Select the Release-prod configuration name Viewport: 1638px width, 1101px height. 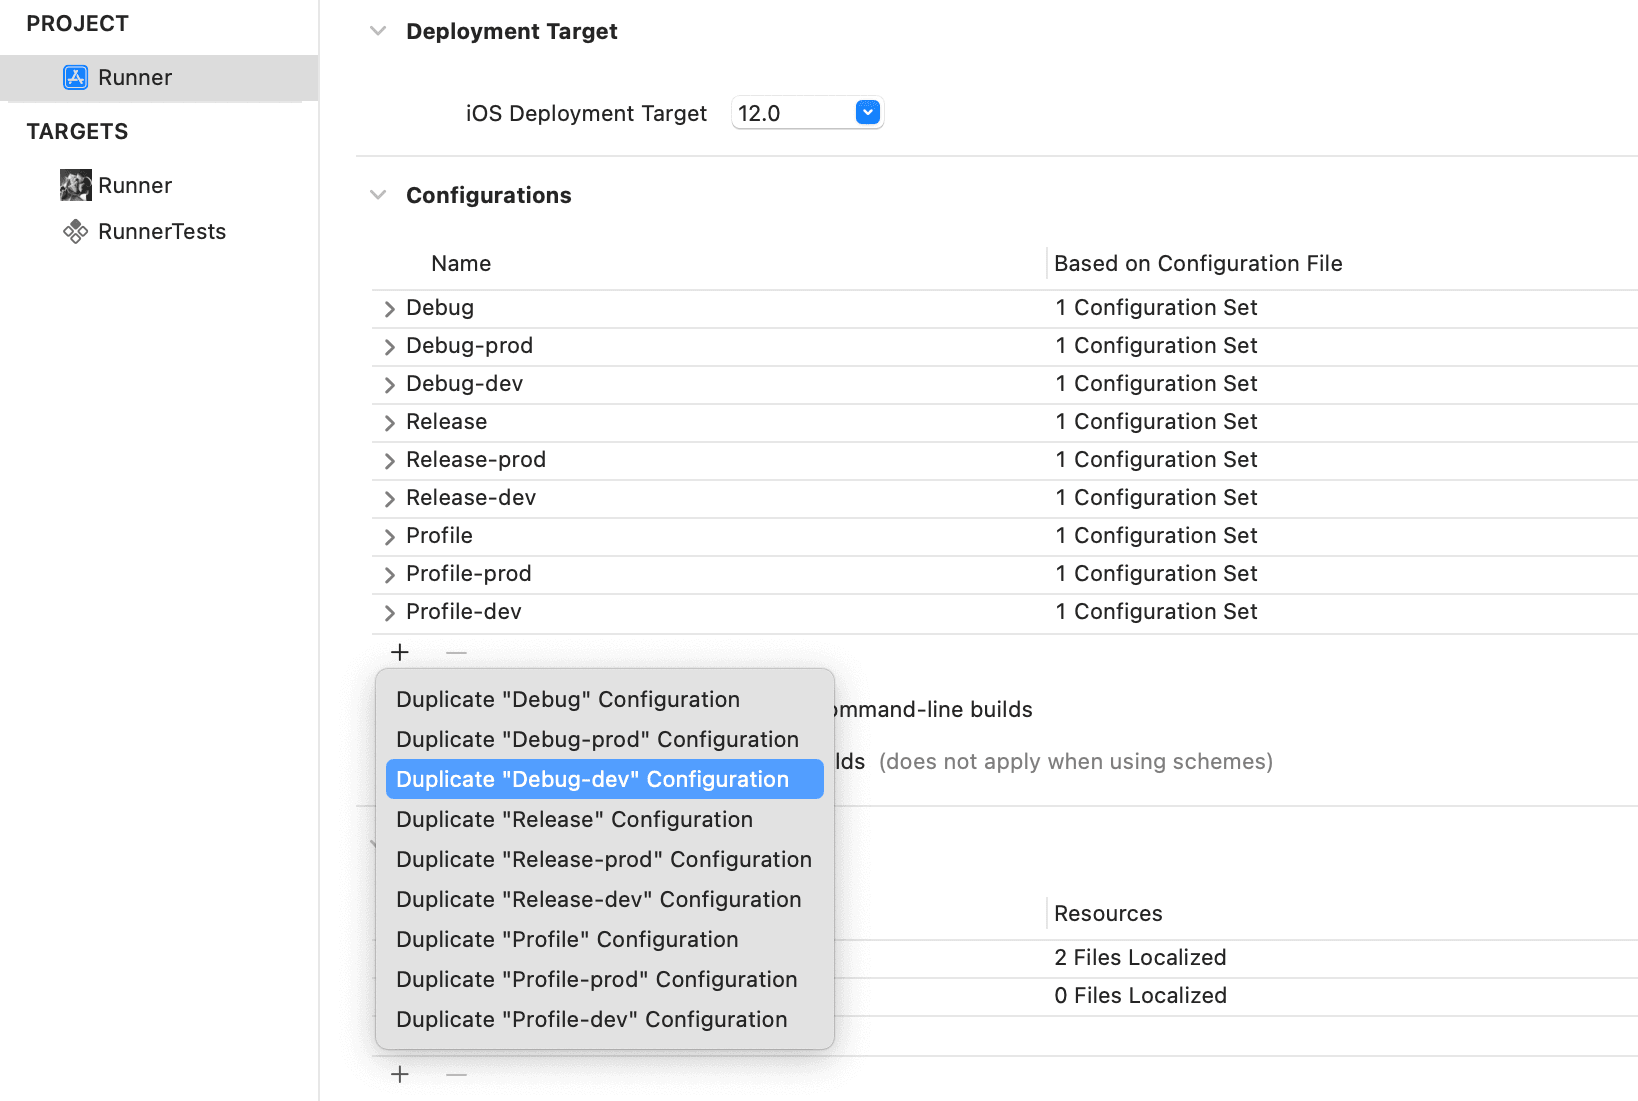point(476,459)
